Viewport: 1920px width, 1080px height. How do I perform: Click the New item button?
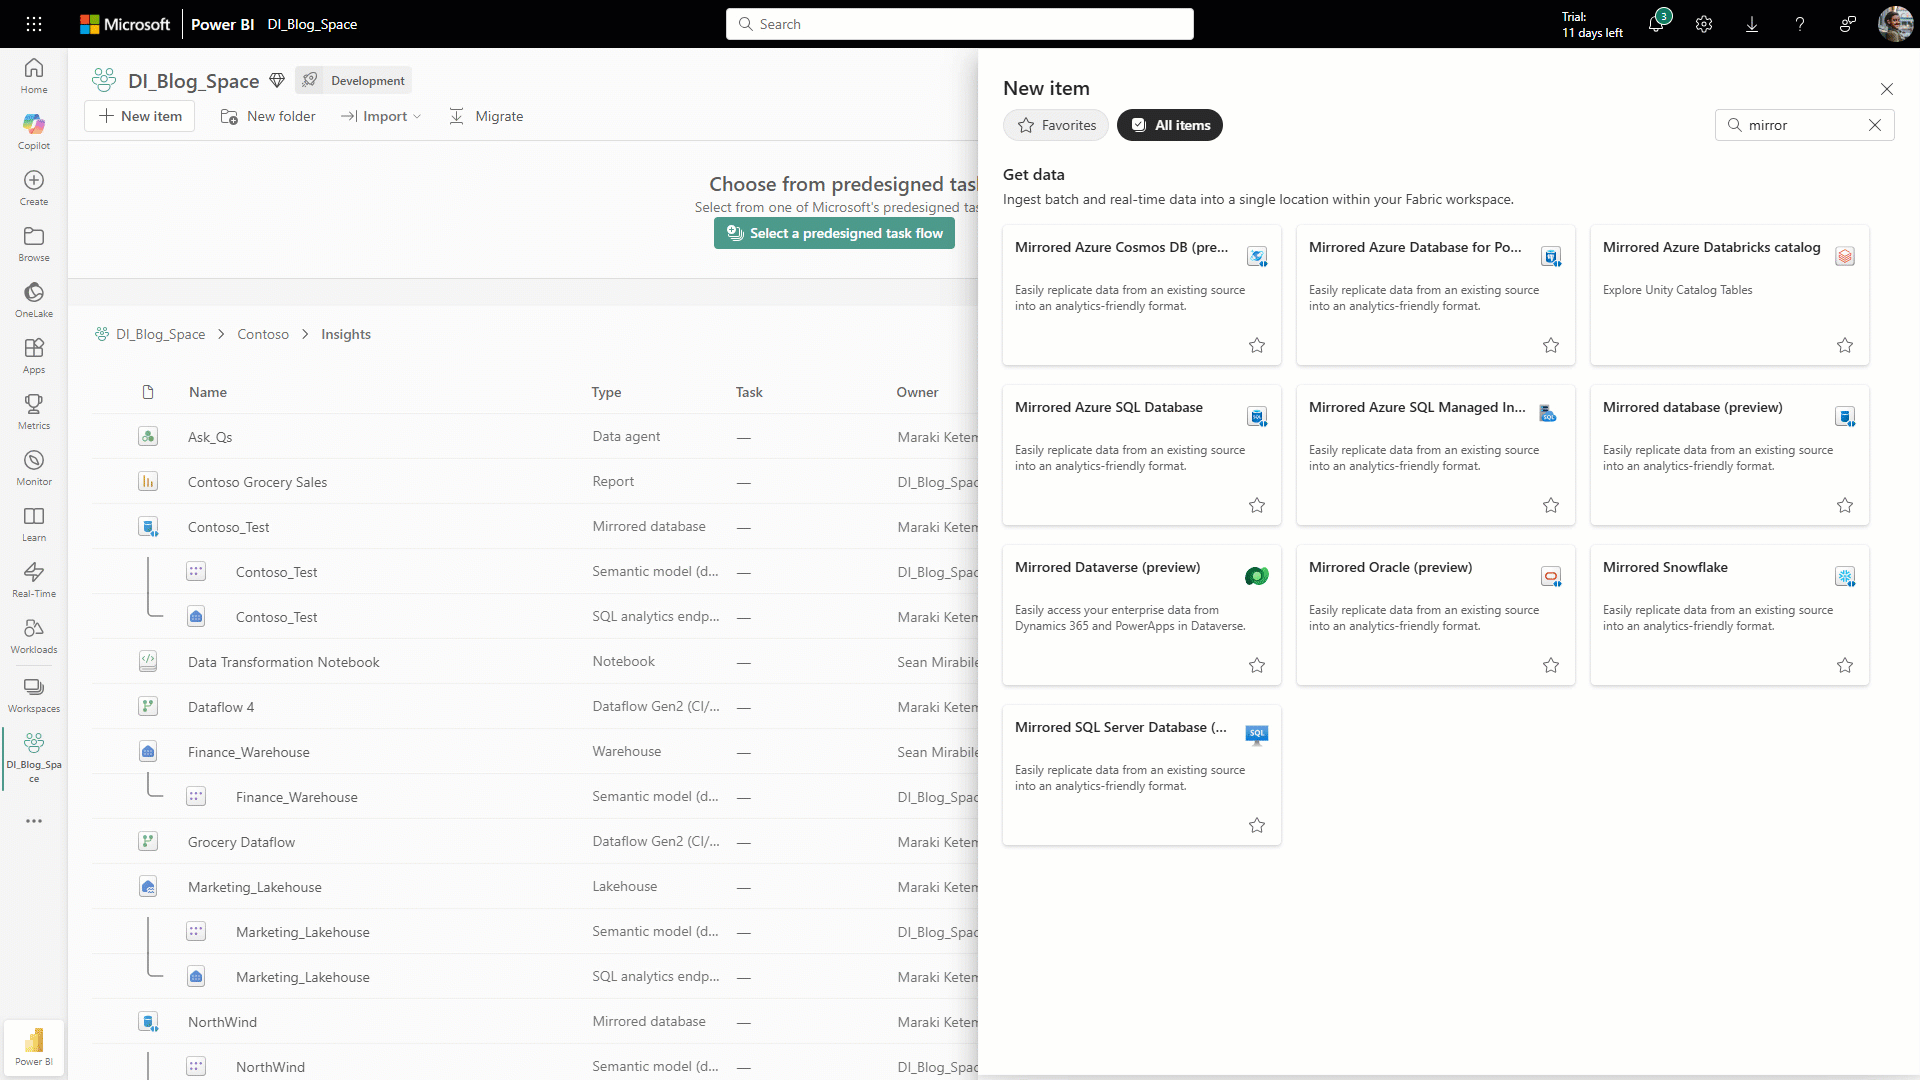[x=141, y=116]
